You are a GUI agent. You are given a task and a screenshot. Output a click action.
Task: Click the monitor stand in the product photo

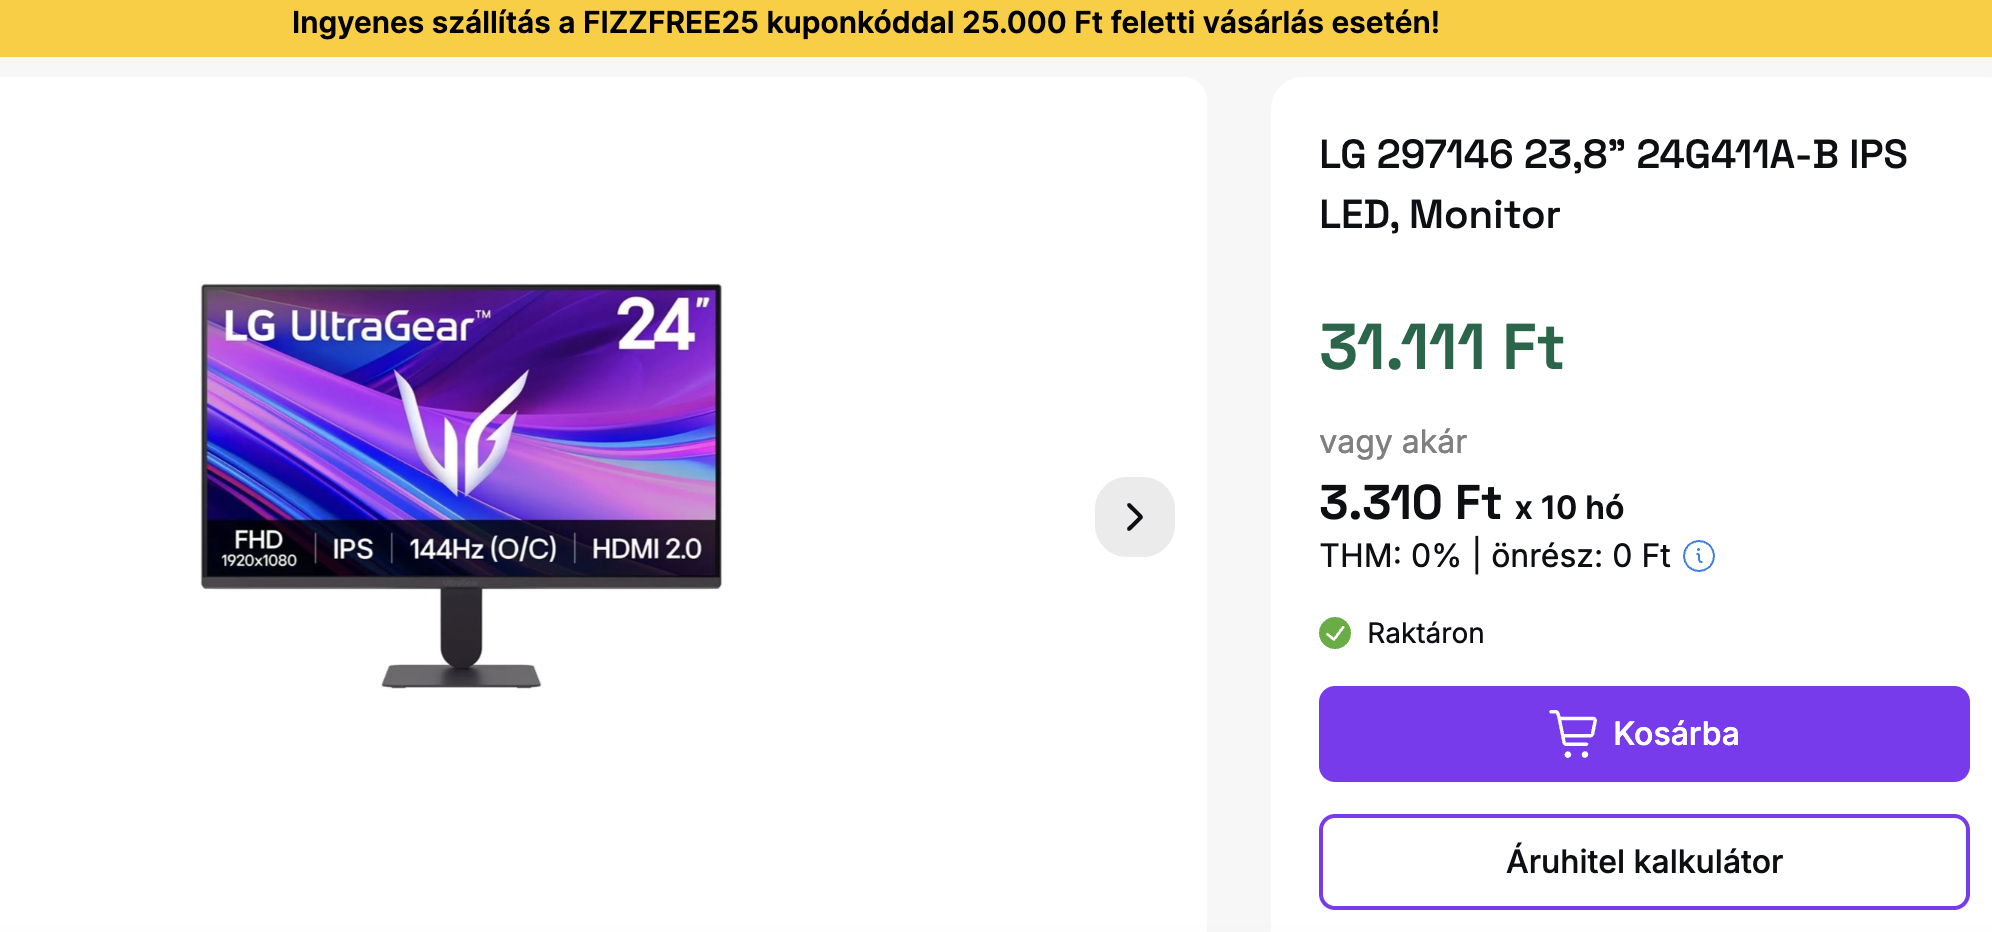[x=461, y=640]
